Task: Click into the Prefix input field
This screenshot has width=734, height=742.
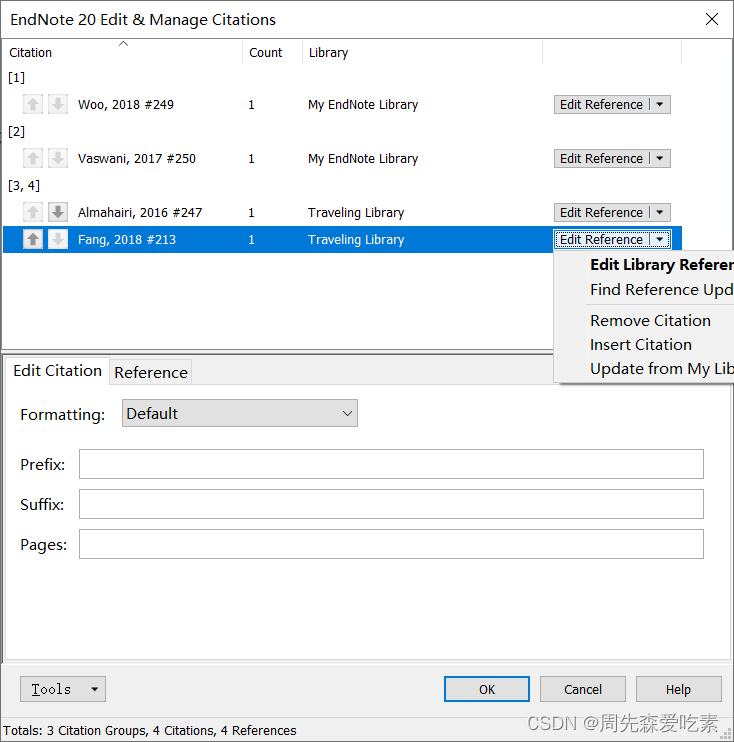Action: (391, 464)
